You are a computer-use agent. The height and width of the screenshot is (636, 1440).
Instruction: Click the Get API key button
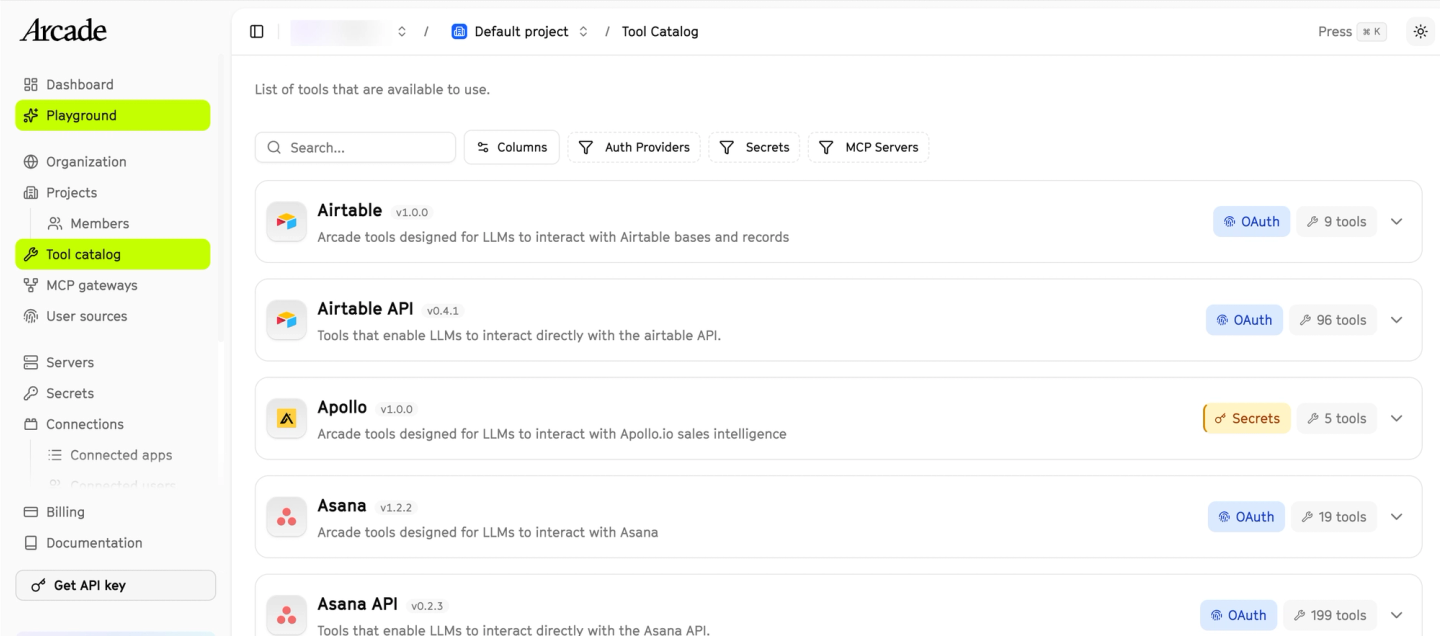pyautogui.click(x=116, y=586)
